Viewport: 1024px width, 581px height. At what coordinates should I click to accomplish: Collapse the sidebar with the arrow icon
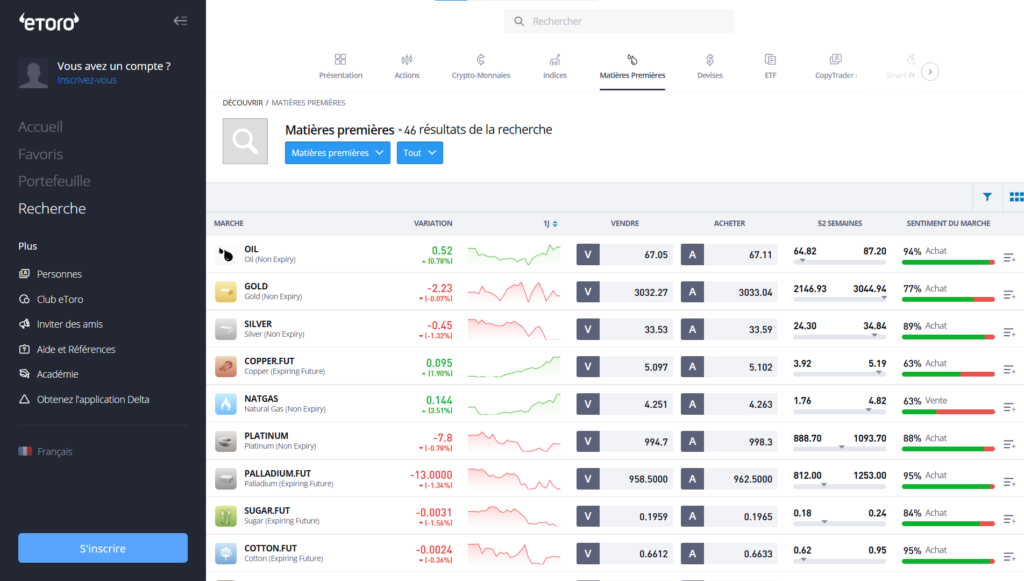(x=180, y=21)
